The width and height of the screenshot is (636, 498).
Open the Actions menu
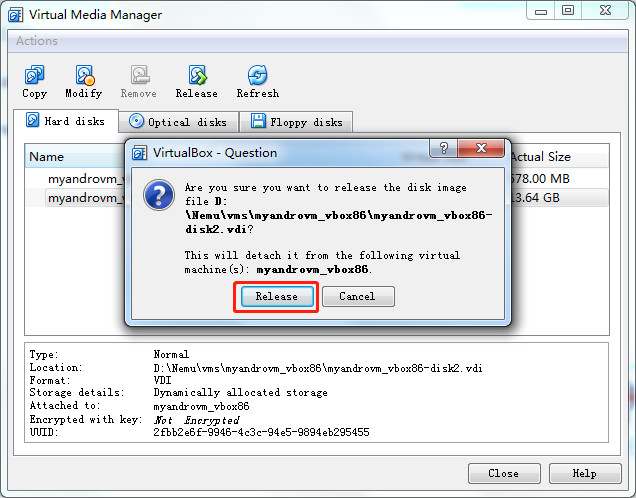point(37,41)
